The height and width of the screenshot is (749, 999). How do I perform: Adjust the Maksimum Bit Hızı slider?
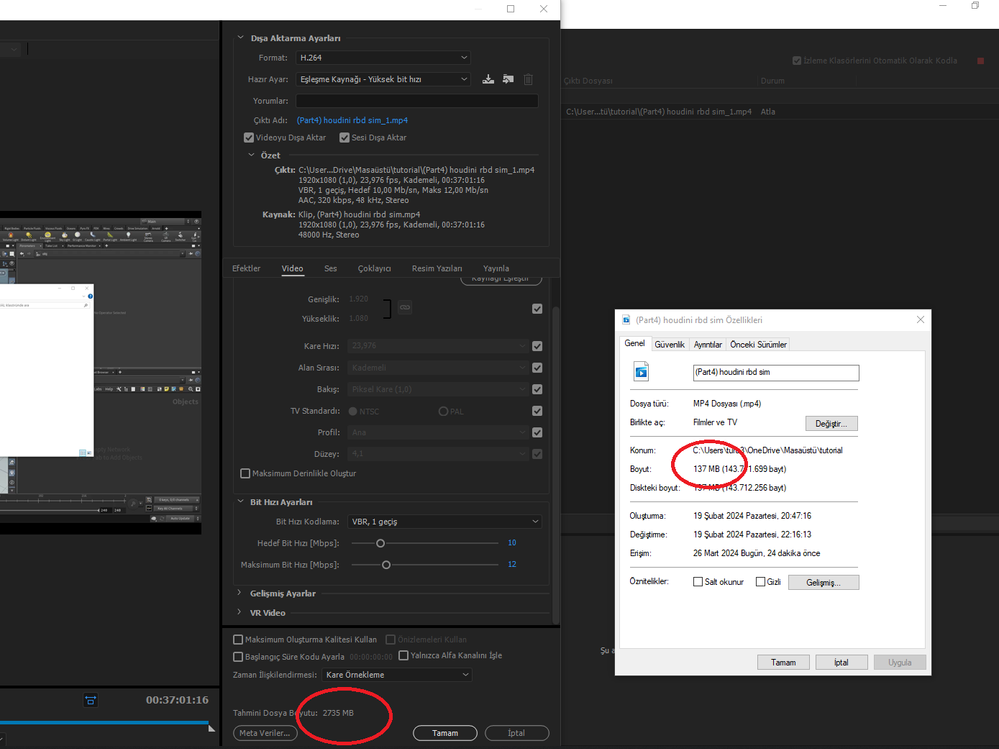(386, 565)
